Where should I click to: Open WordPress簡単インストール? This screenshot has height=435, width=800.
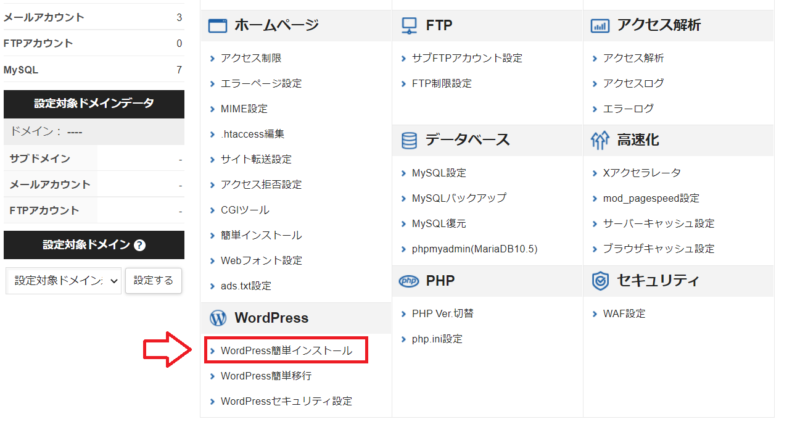coord(286,351)
